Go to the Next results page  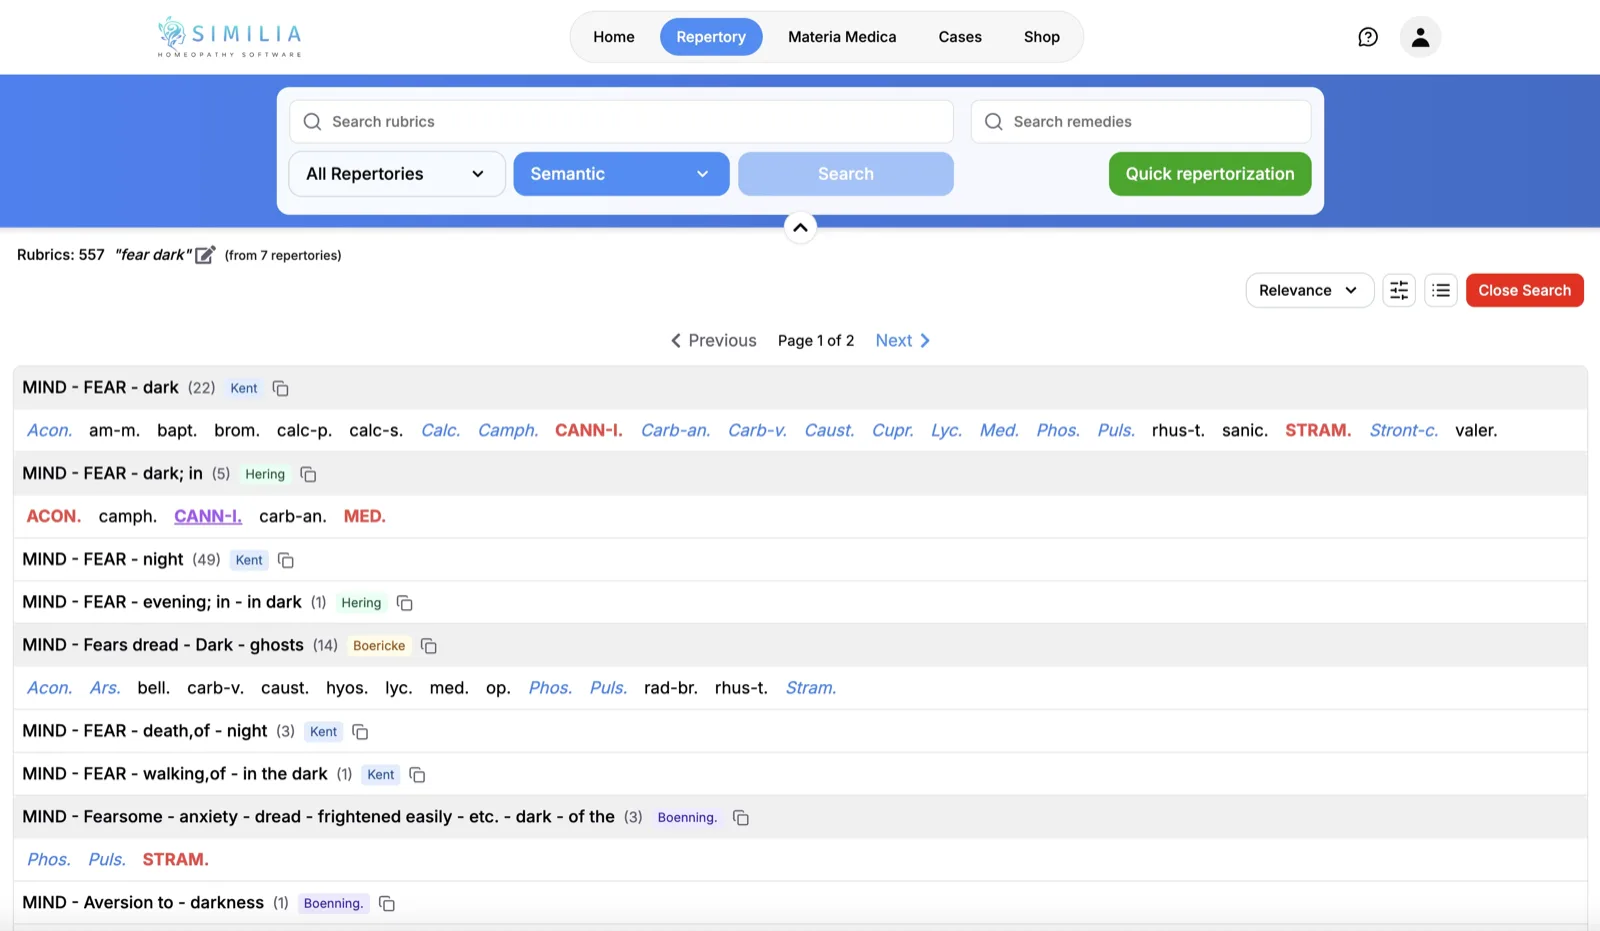[x=900, y=340]
